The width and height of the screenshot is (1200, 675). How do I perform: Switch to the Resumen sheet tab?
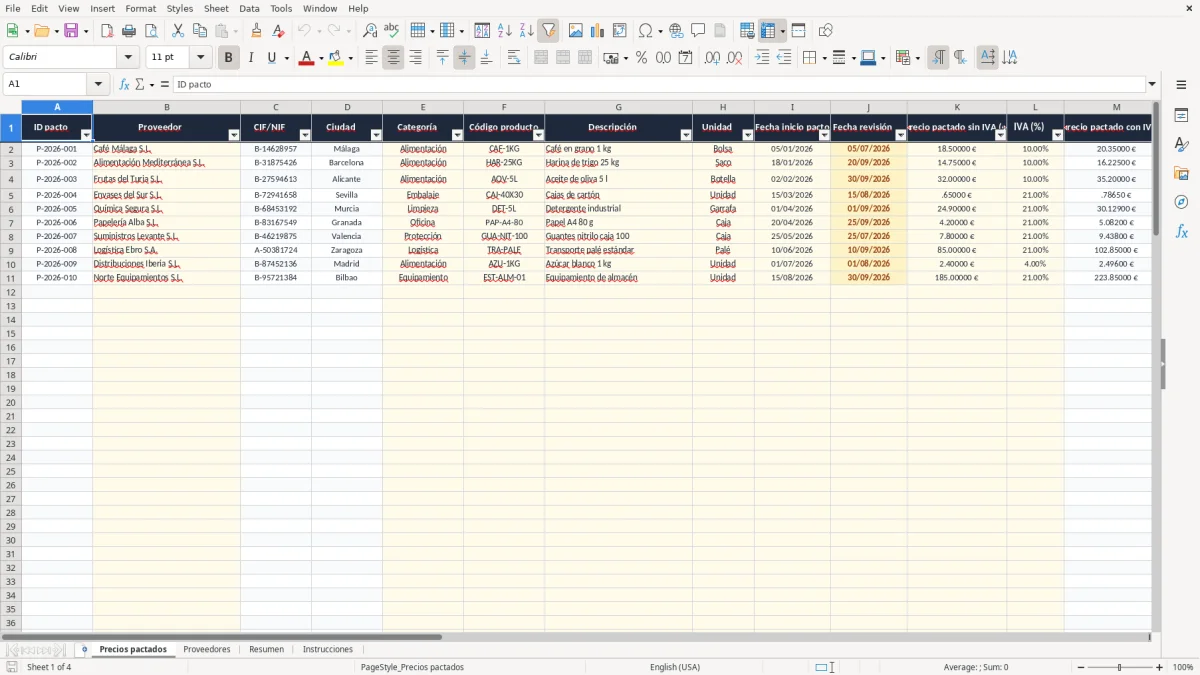[266, 649]
